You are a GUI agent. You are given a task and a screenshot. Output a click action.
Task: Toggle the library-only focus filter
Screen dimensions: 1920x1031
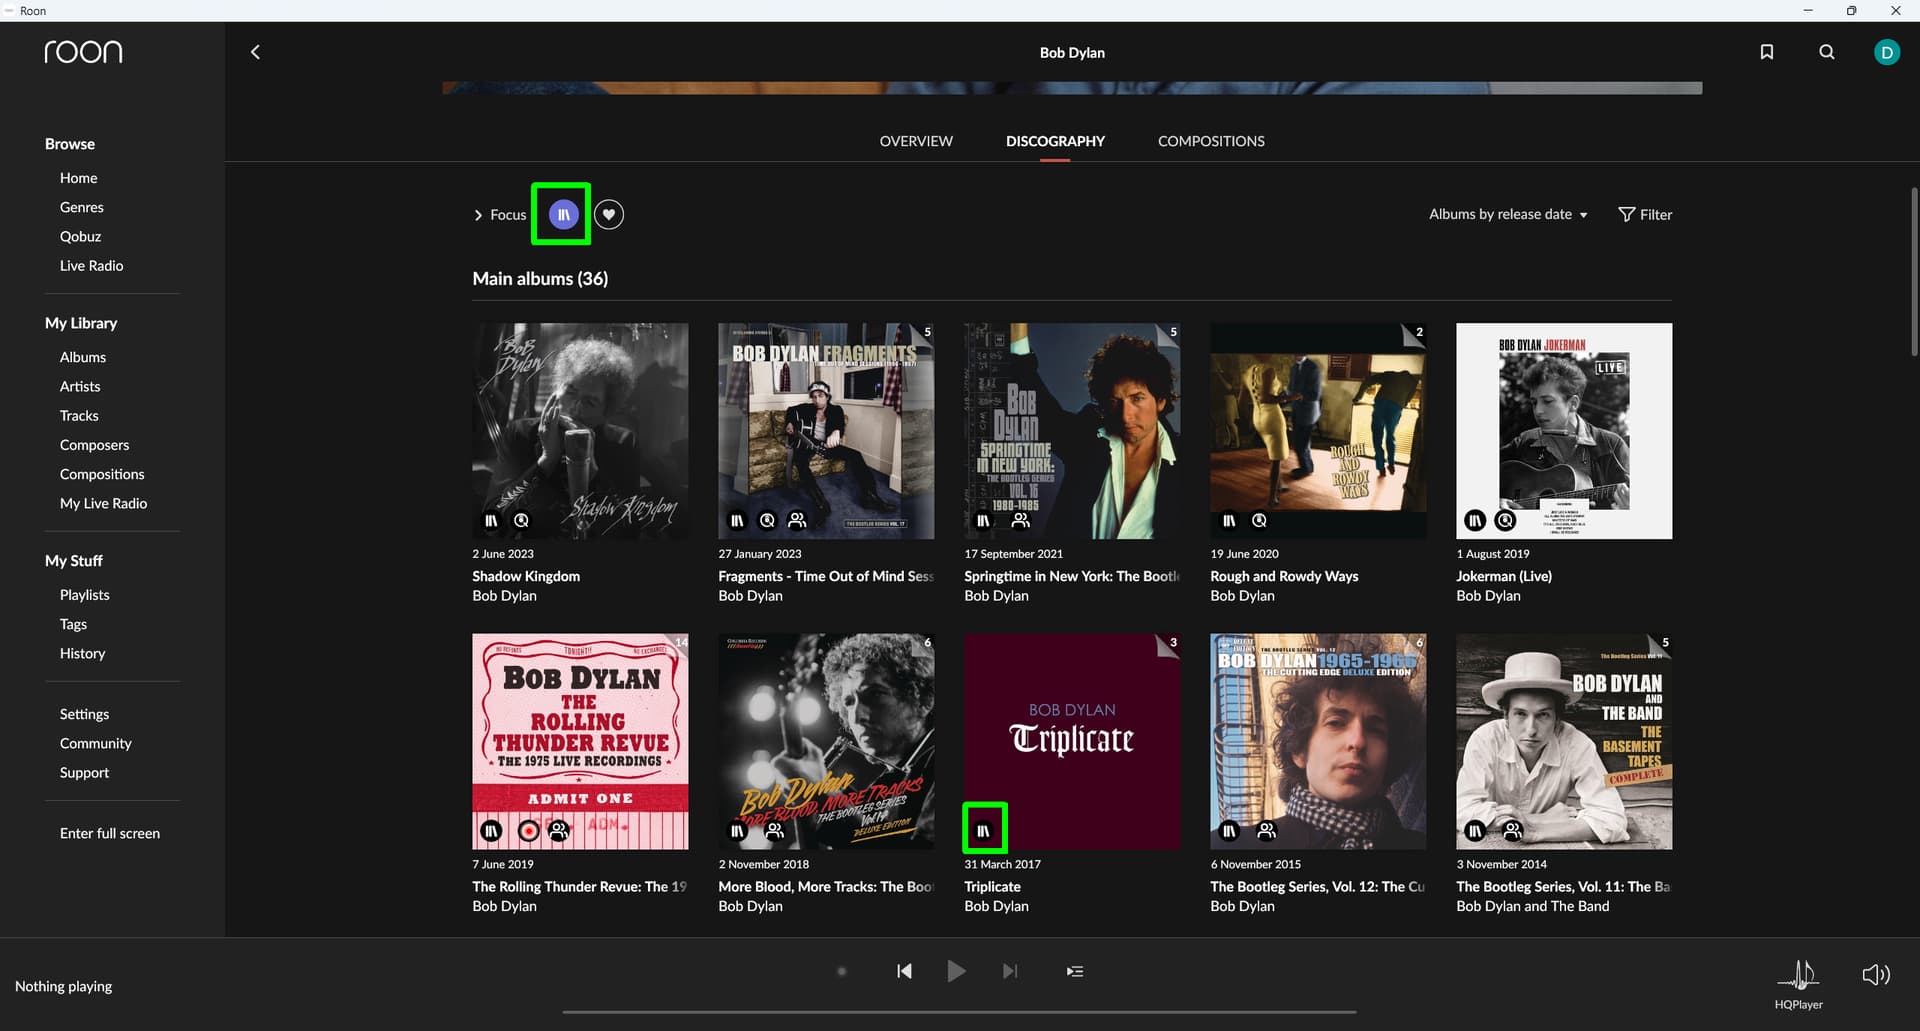(563, 214)
